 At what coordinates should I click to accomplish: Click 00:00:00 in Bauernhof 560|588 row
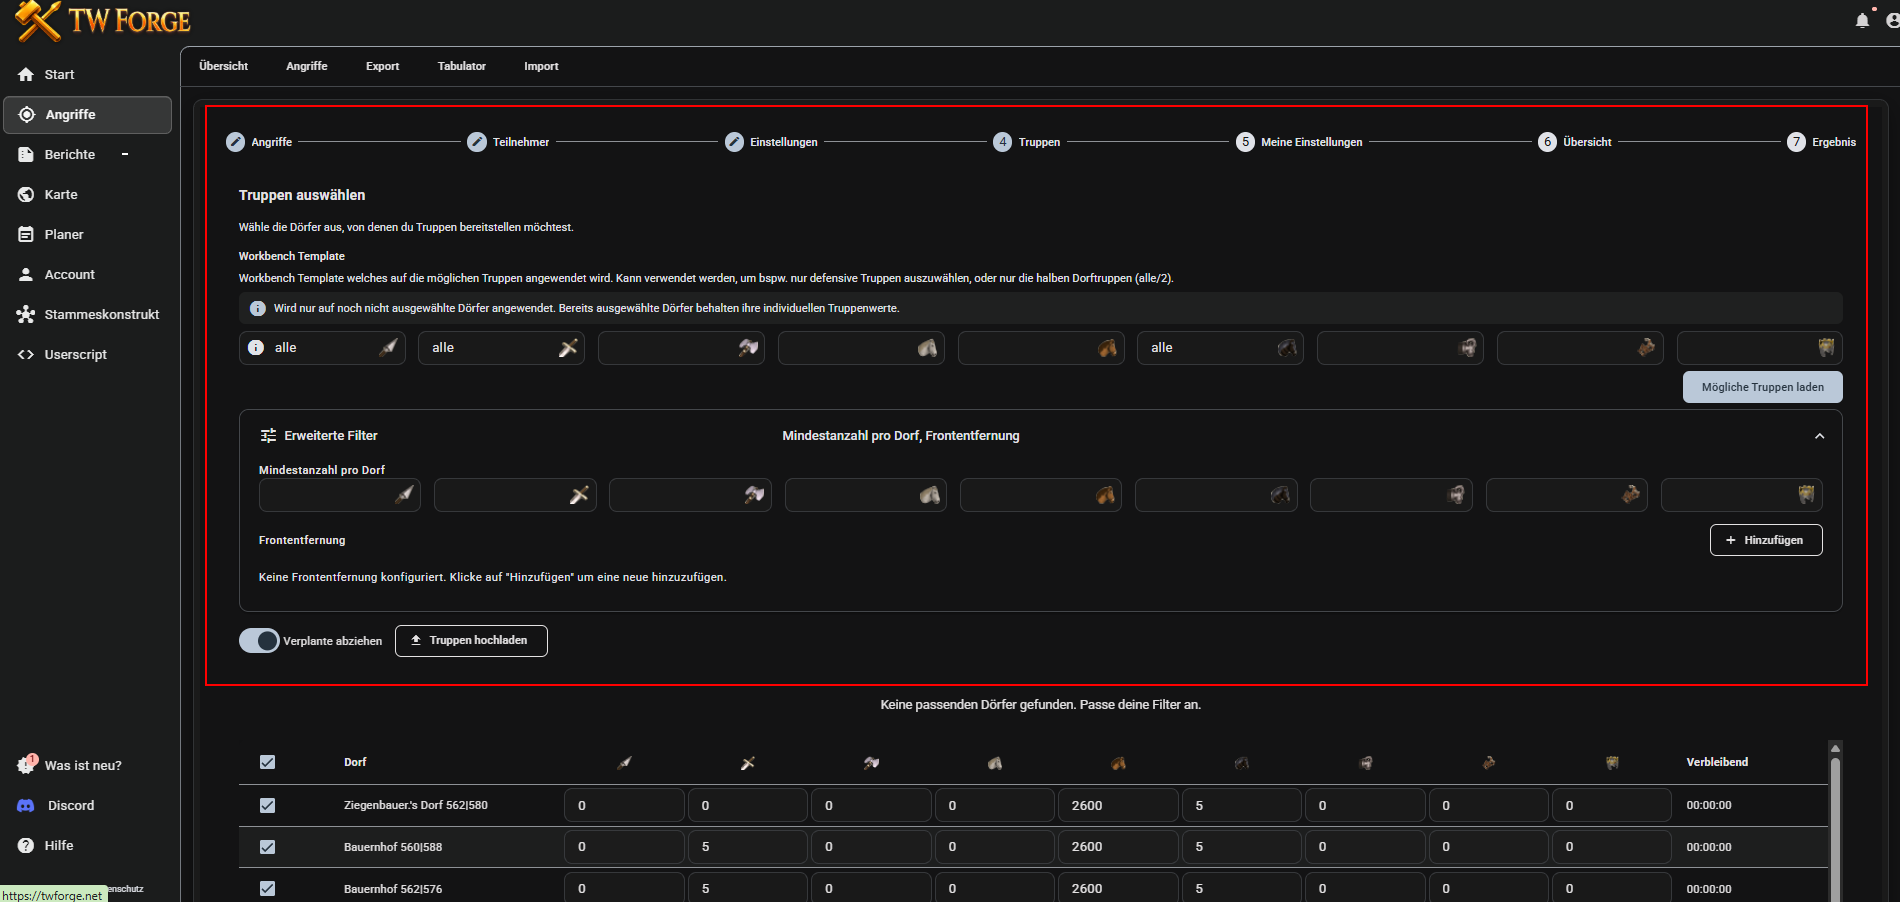tap(1709, 847)
